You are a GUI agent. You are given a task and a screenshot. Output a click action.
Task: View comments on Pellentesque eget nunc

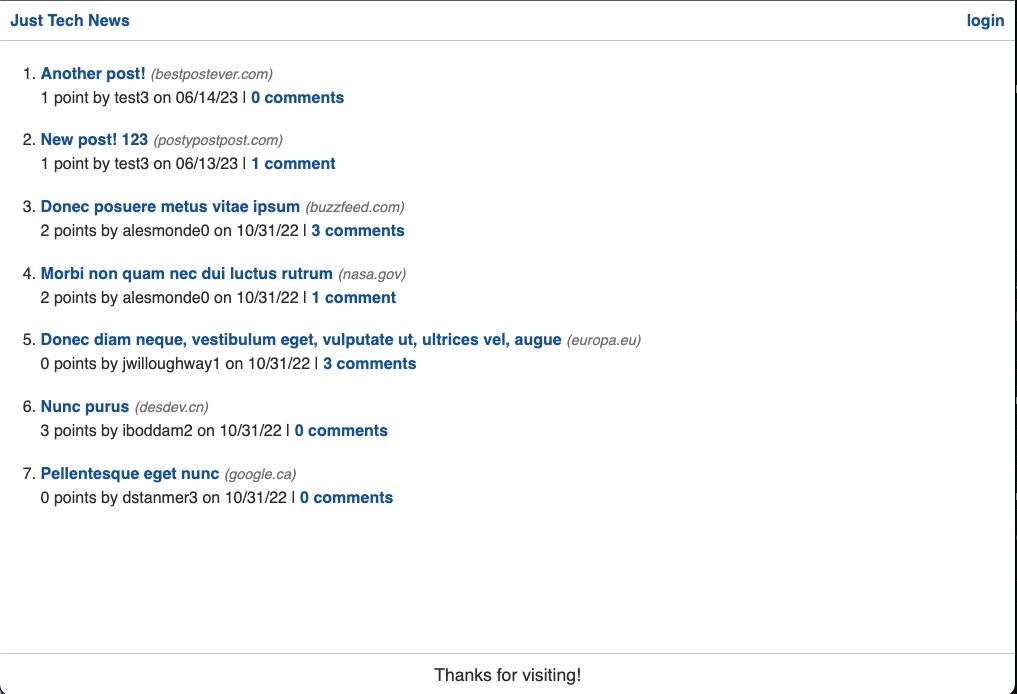point(346,497)
